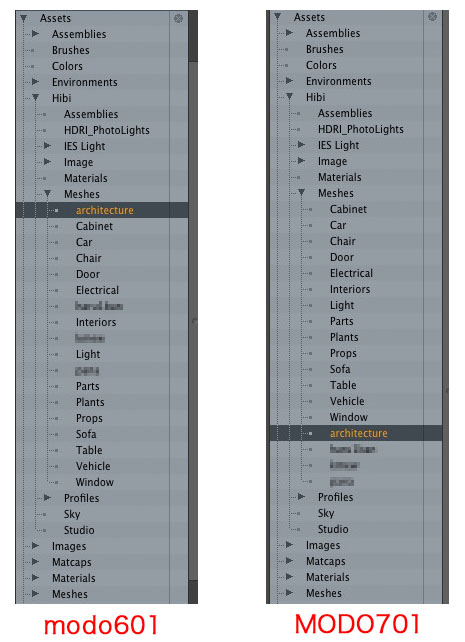Click the round icon atop MODO701 panel
This screenshot has height=642, width=465.
pos(433,17)
